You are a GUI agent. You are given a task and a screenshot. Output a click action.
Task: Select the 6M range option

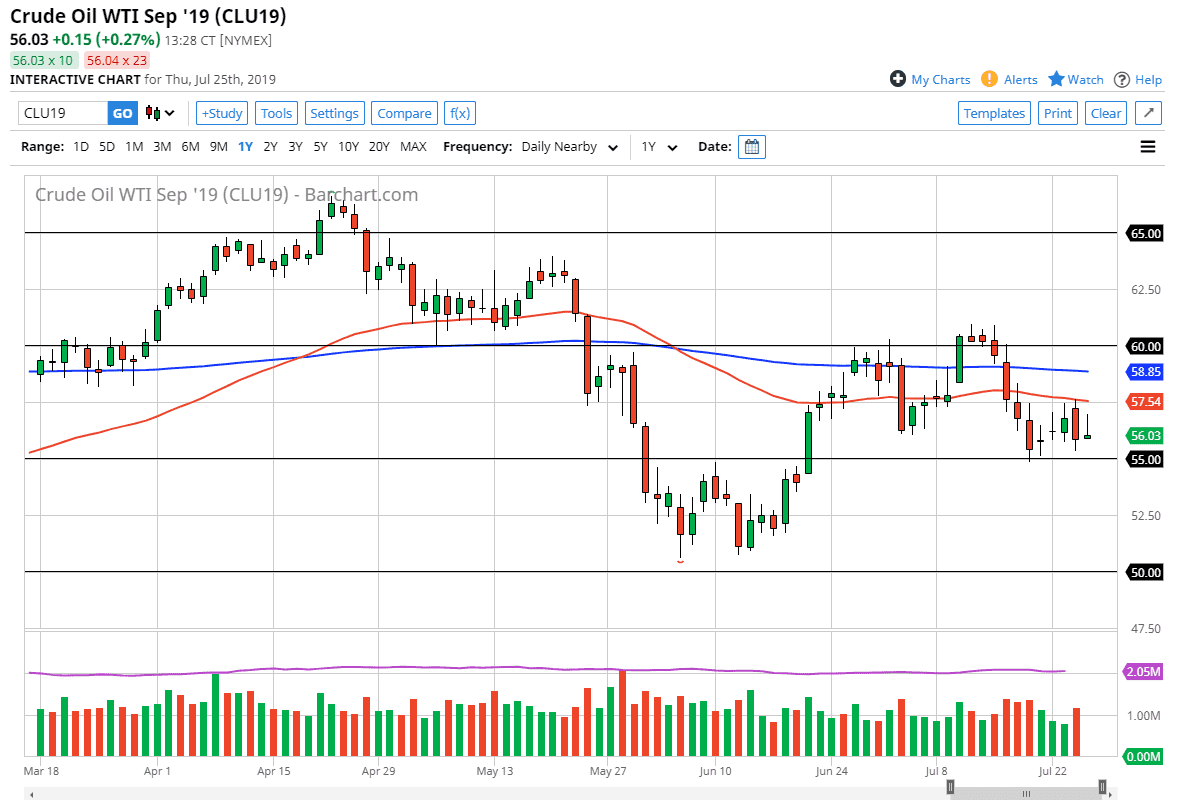coord(190,147)
